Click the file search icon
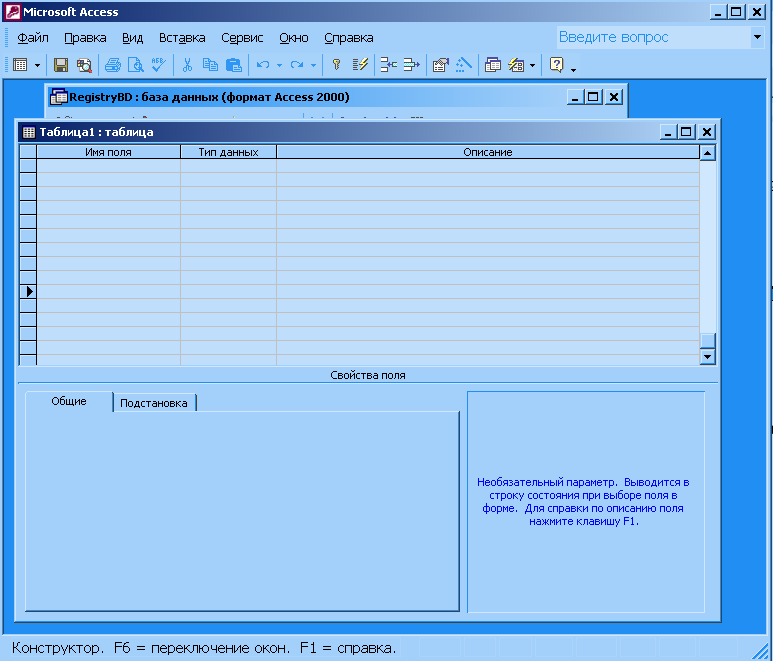Screen dimensions: 773x661 click(84, 65)
